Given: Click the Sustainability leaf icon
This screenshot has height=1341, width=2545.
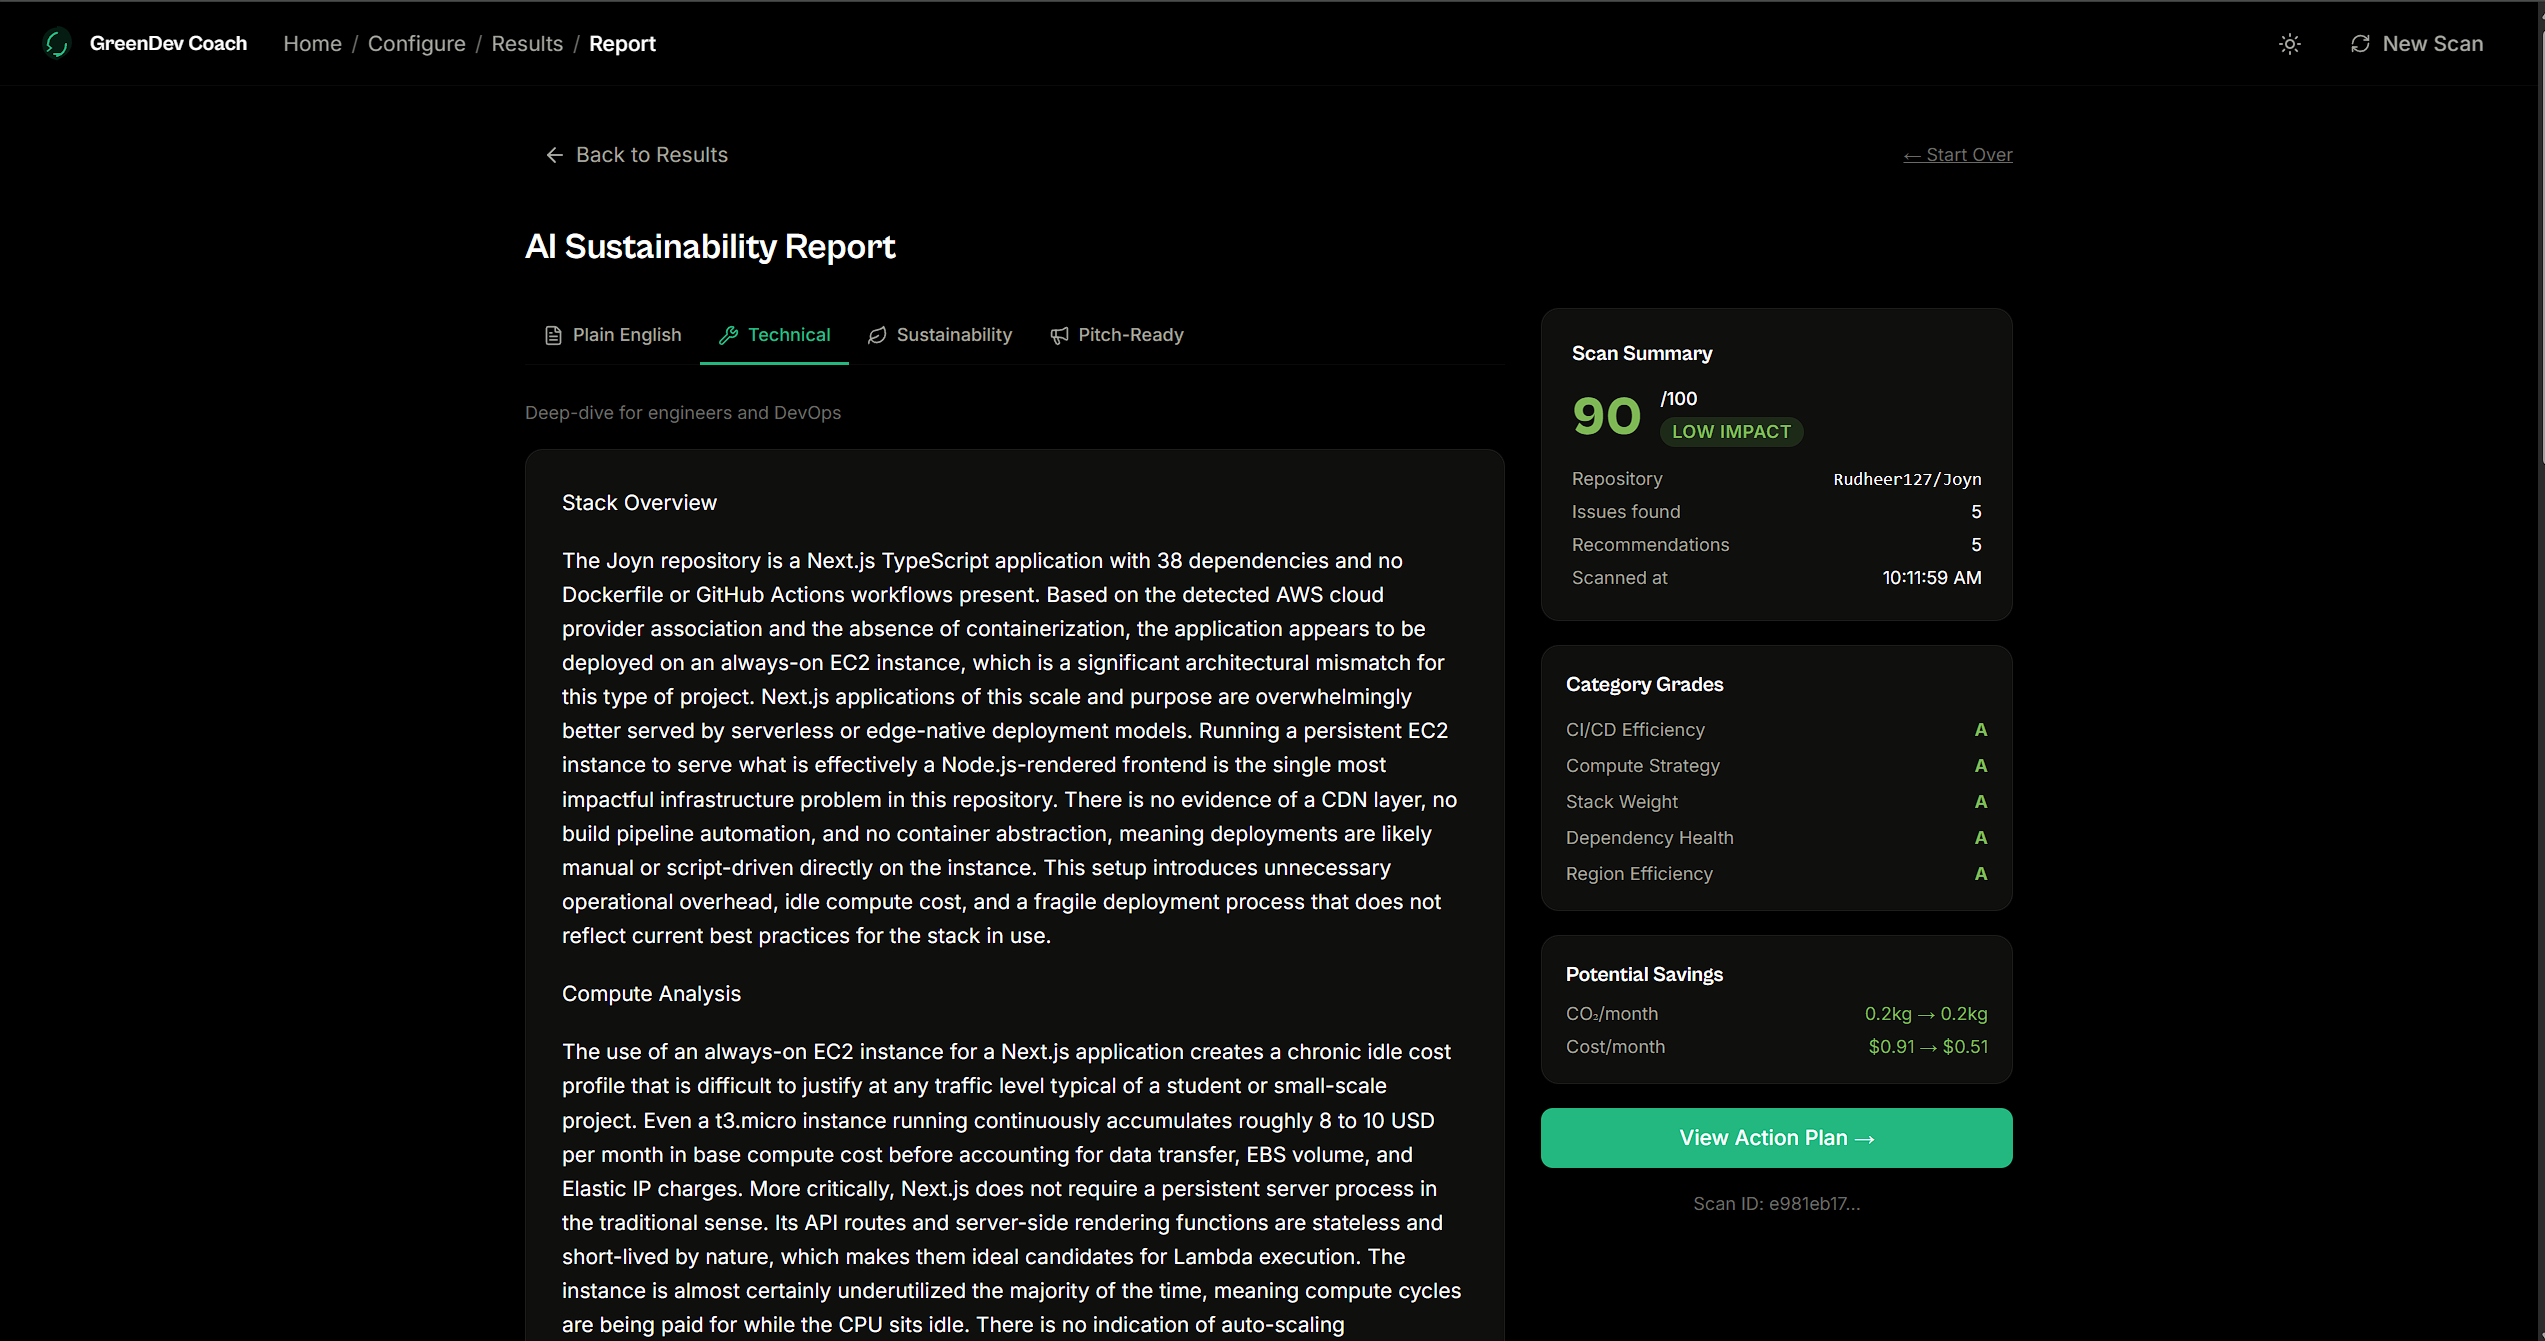Looking at the screenshot, I should coord(877,335).
